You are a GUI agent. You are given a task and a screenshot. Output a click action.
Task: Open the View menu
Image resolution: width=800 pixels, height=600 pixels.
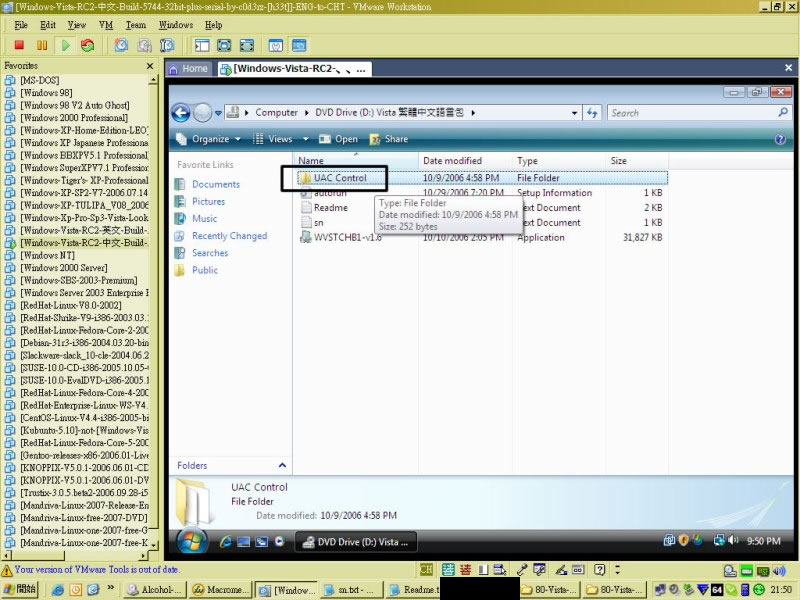(x=77, y=25)
